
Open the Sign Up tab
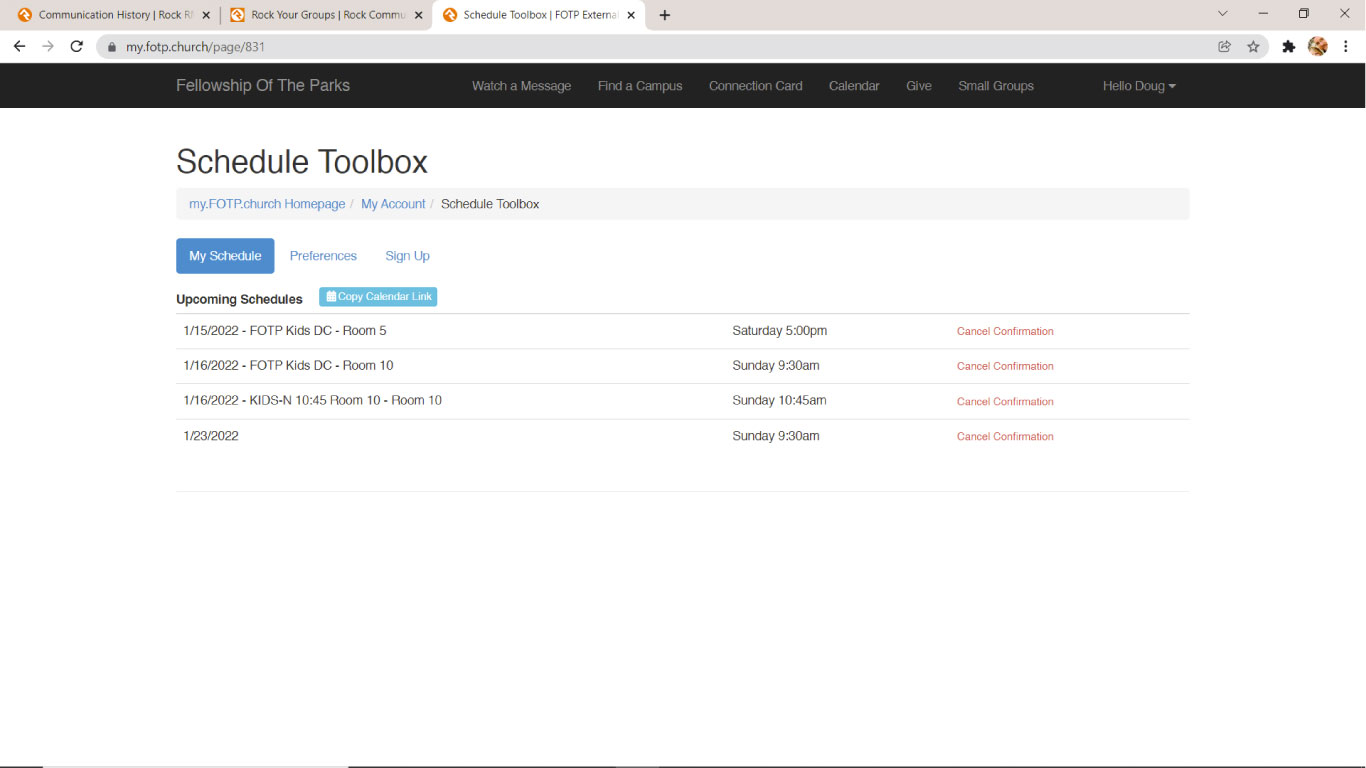click(x=407, y=256)
